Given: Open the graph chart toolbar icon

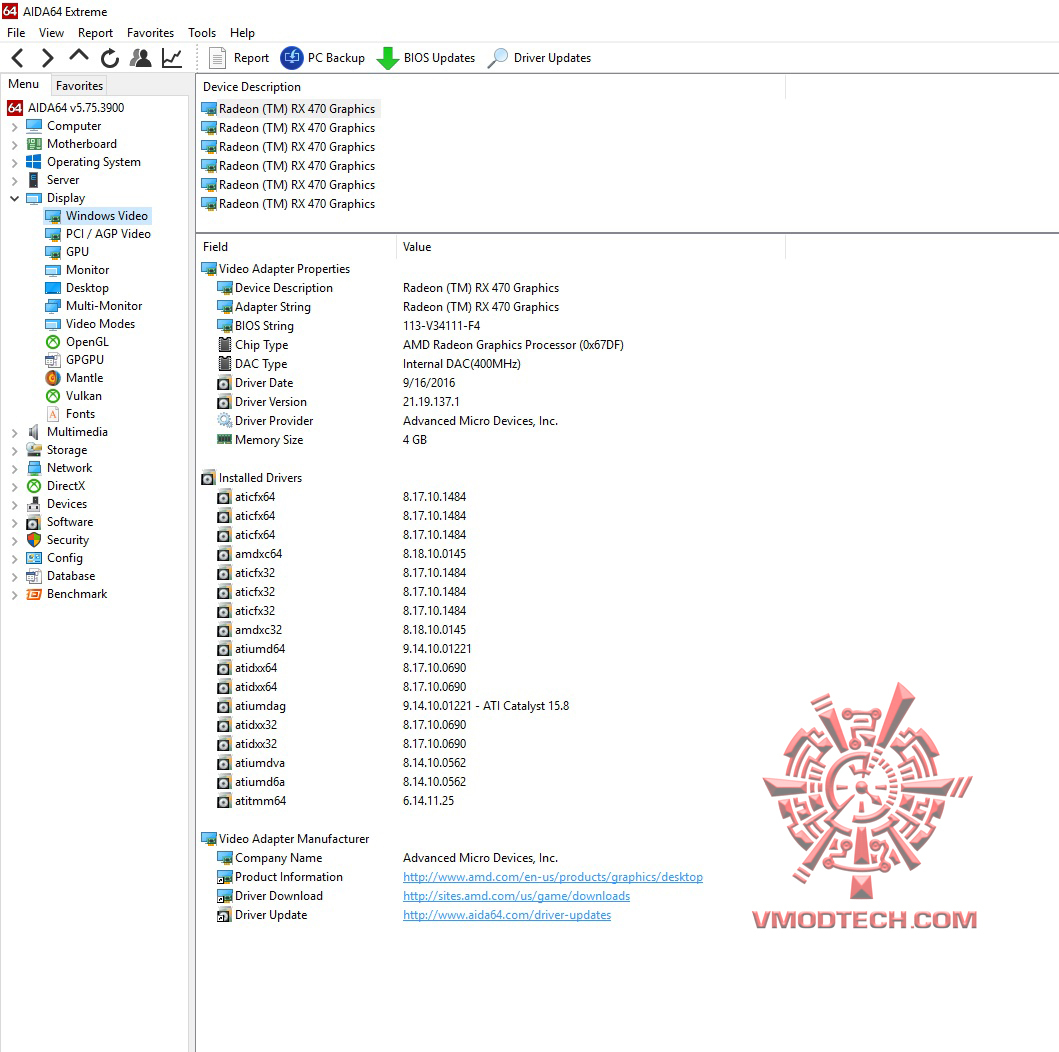Looking at the screenshot, I should 172,58.
